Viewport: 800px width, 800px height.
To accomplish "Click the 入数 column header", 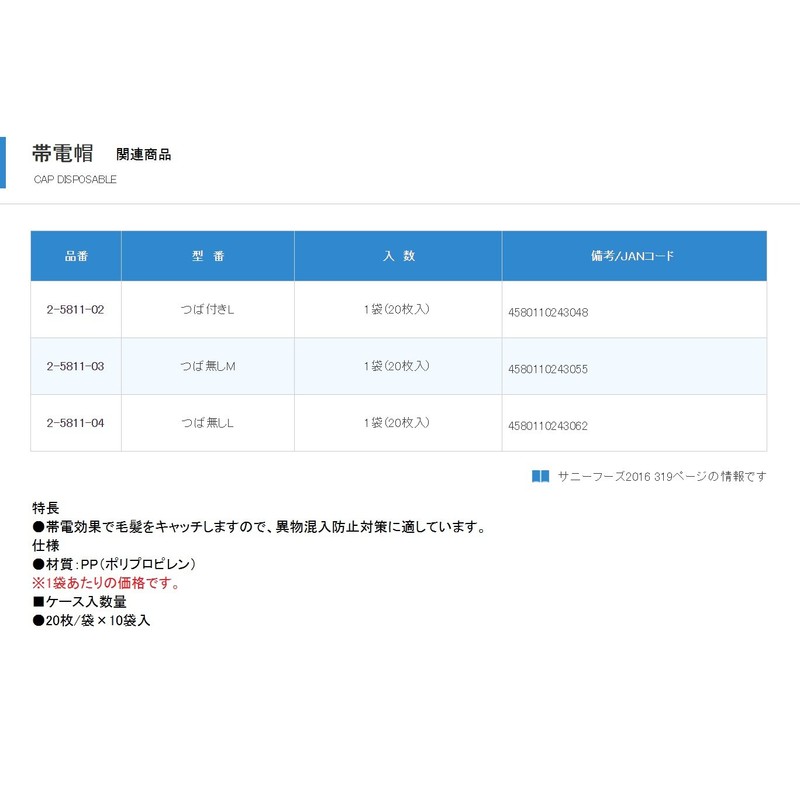I will click(398, 256).
